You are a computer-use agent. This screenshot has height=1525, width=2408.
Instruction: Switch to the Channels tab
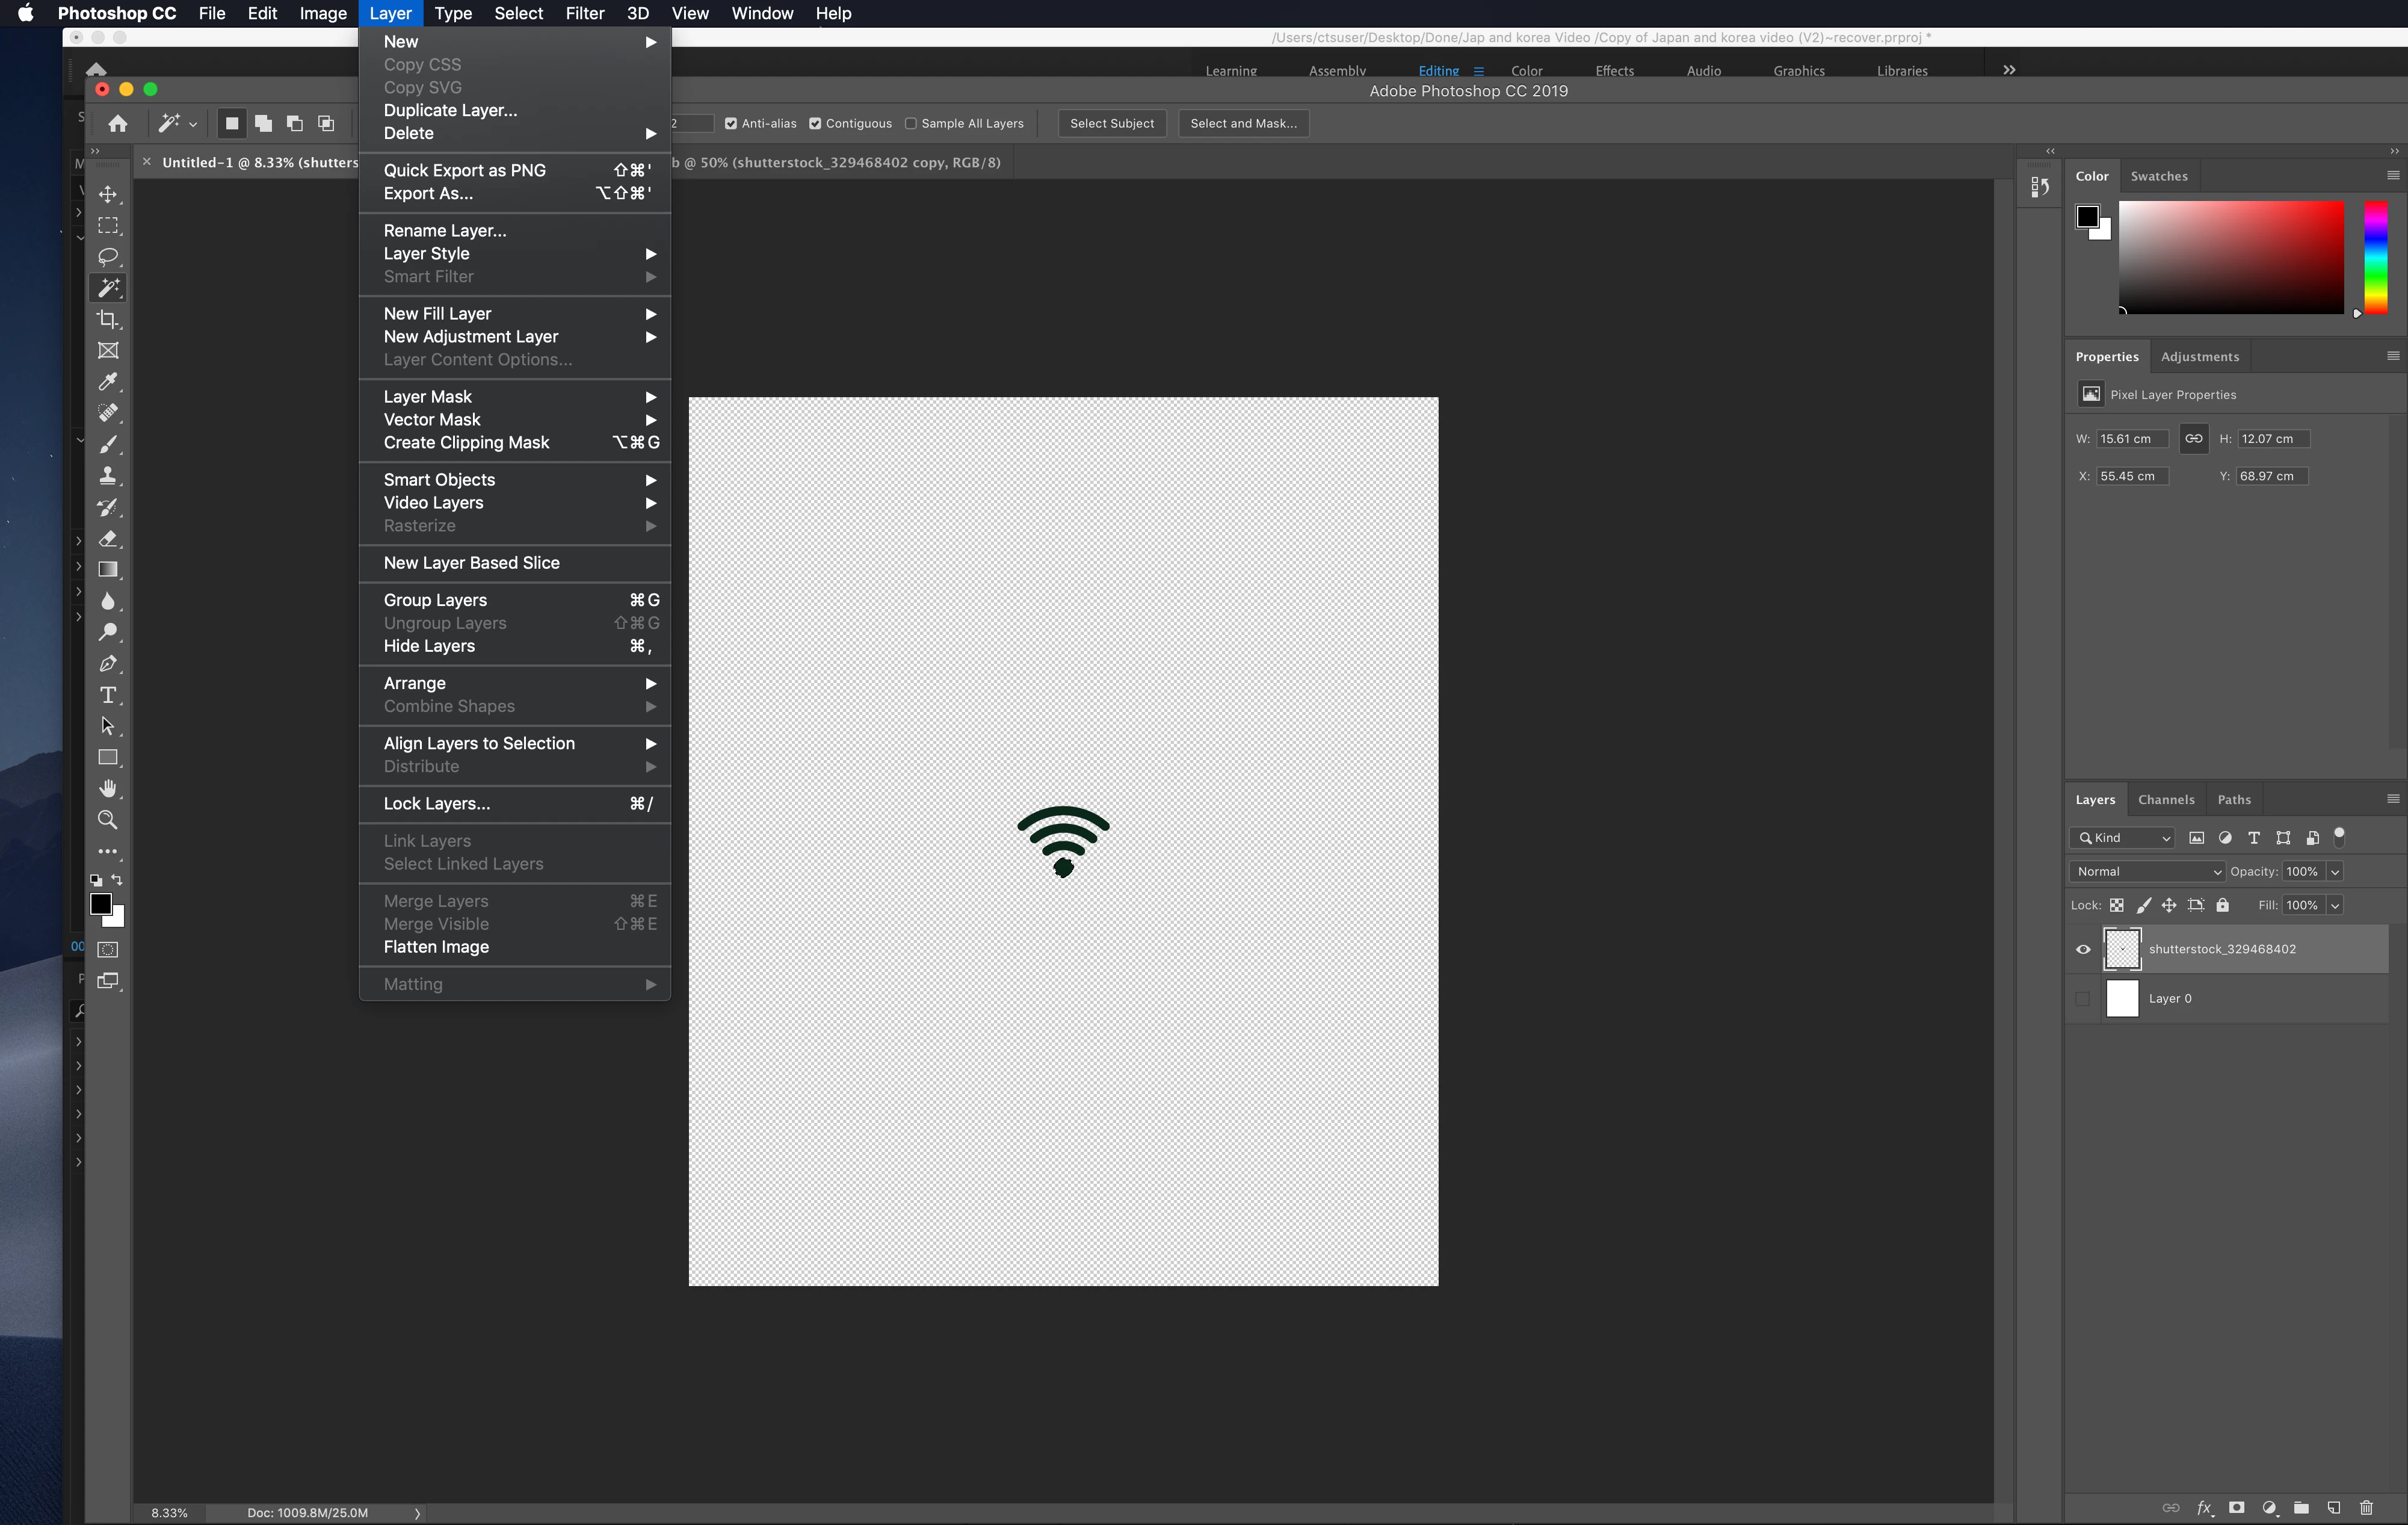2166,800
